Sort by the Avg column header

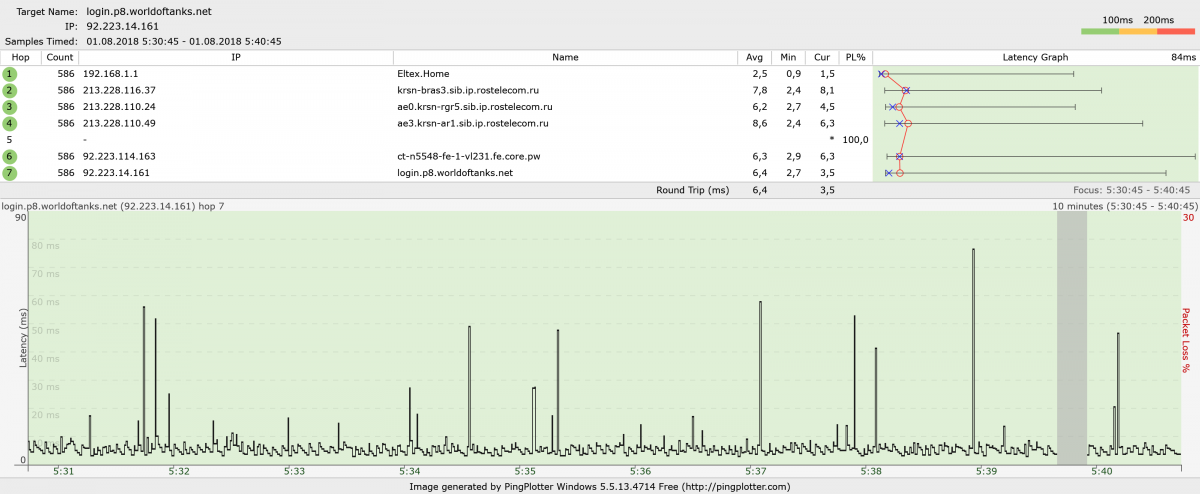pyautogui.click(x=755, y=58)
